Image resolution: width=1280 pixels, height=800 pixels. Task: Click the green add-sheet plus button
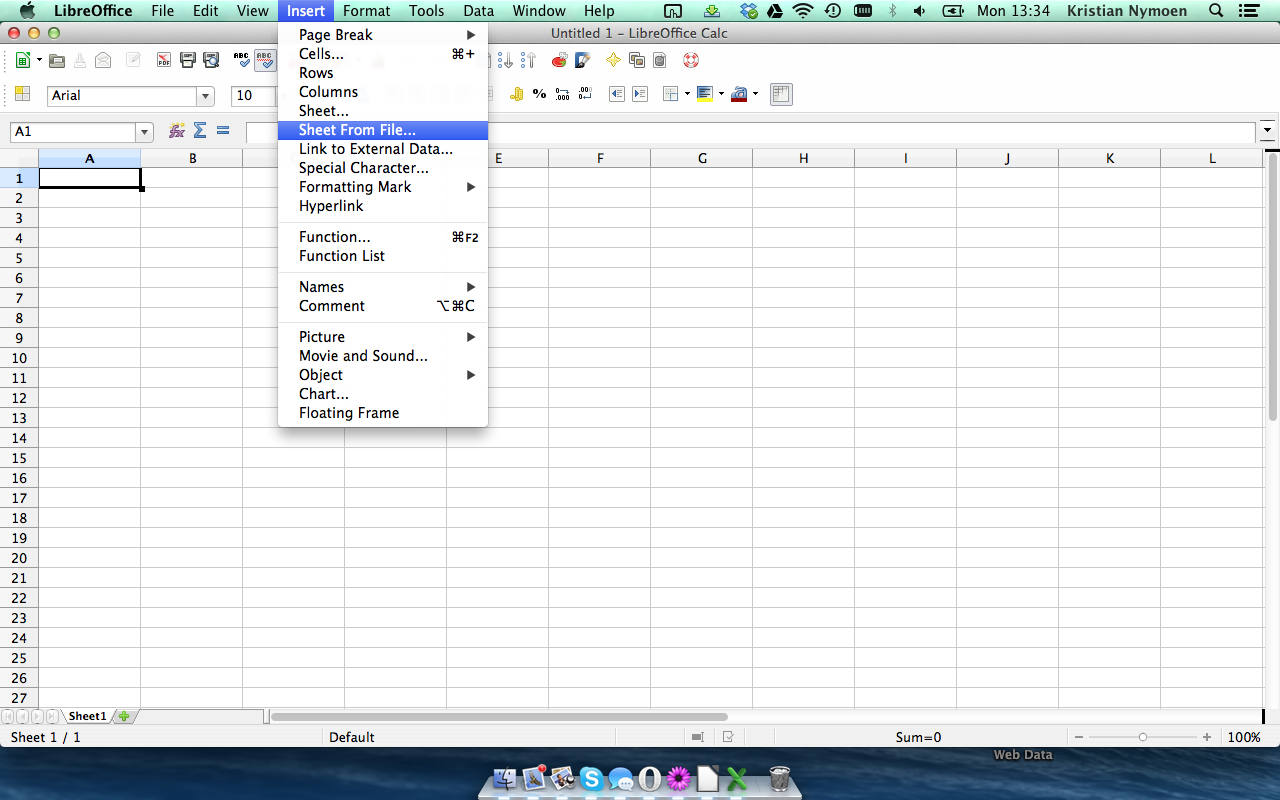pos(124,716)
